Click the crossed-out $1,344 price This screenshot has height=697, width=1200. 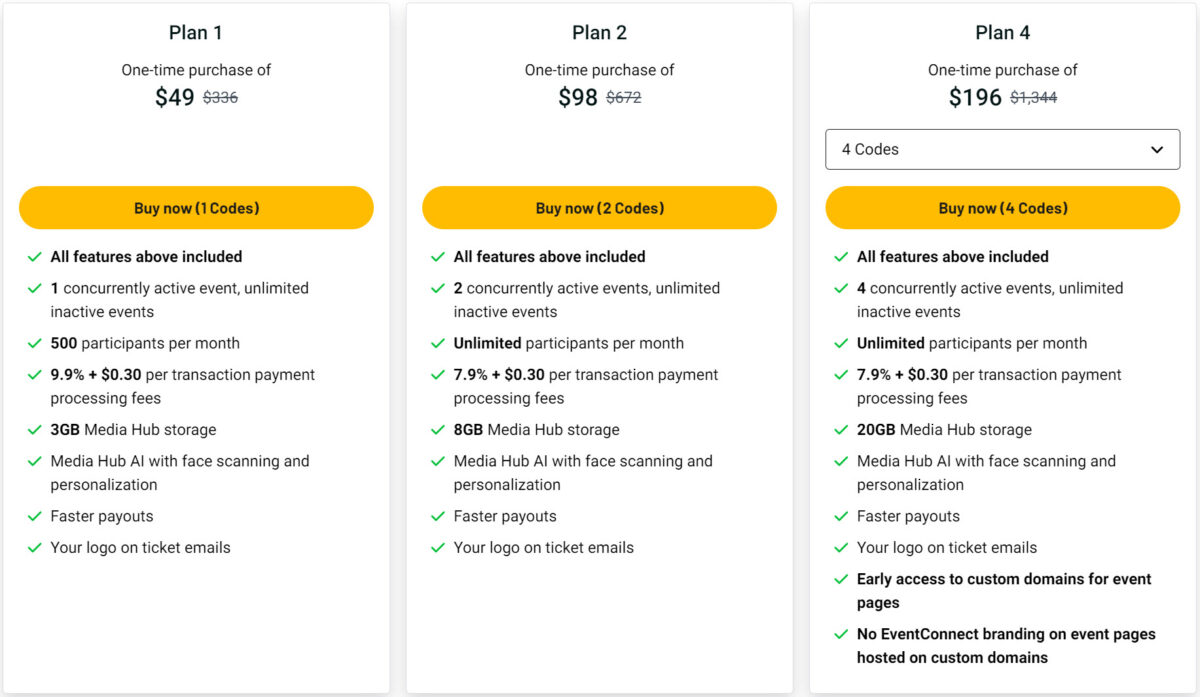coord(1035,97)
